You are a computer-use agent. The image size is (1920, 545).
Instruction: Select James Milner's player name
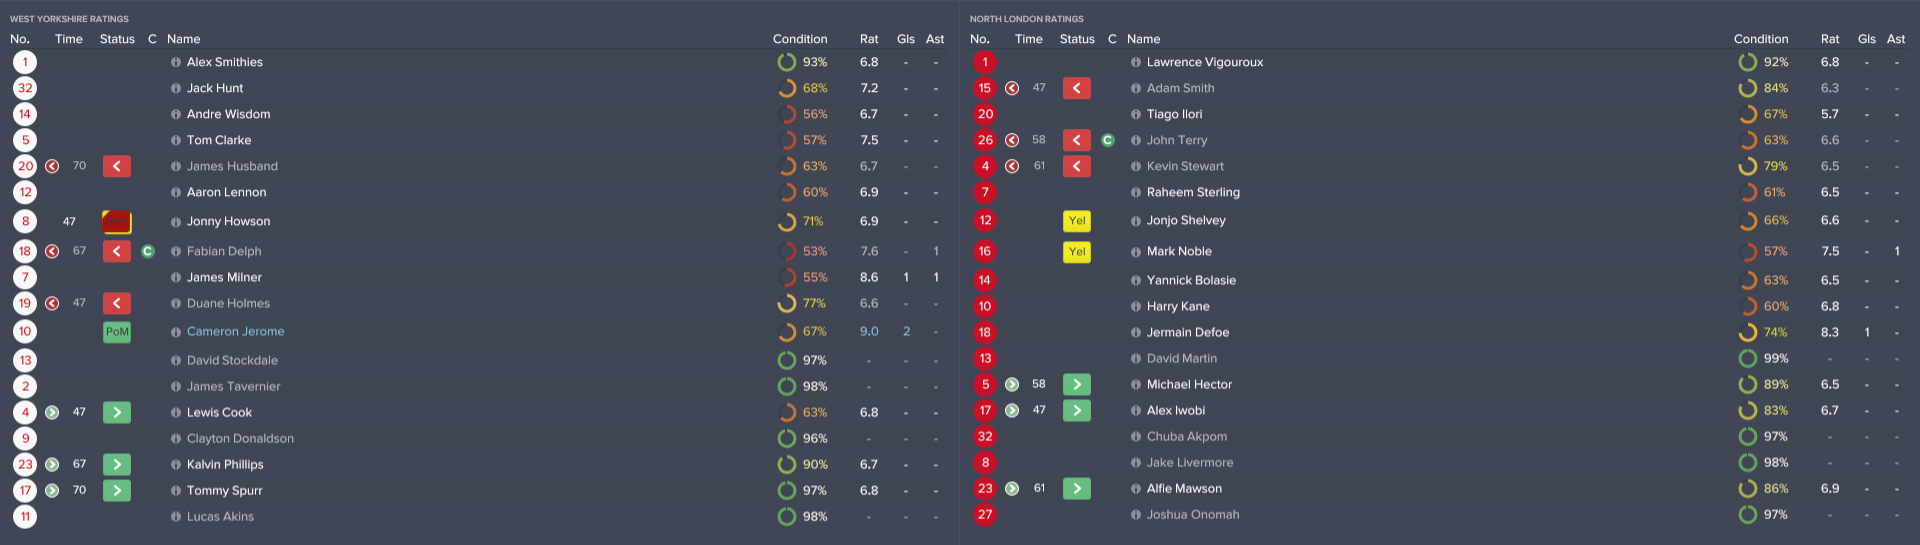pos(224,278)
